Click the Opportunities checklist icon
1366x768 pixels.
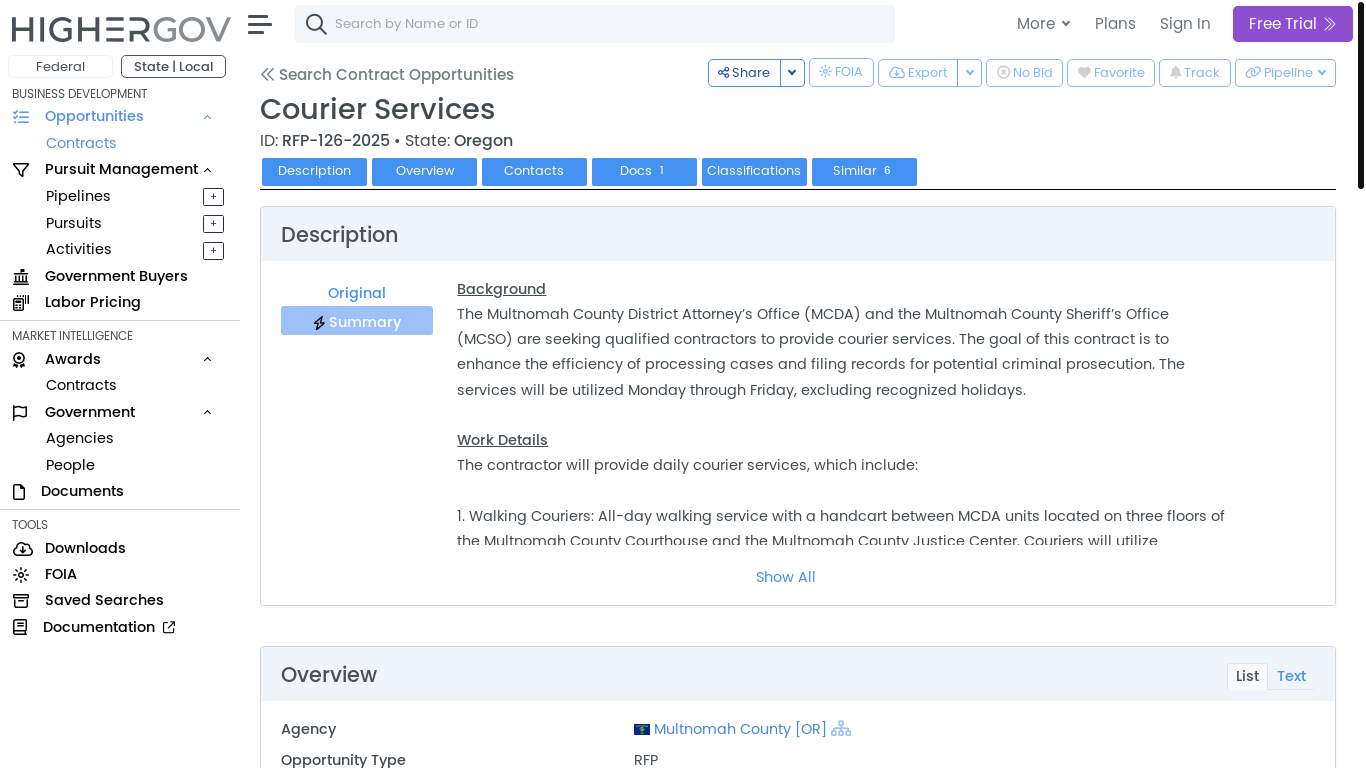[x=21, y=116]
